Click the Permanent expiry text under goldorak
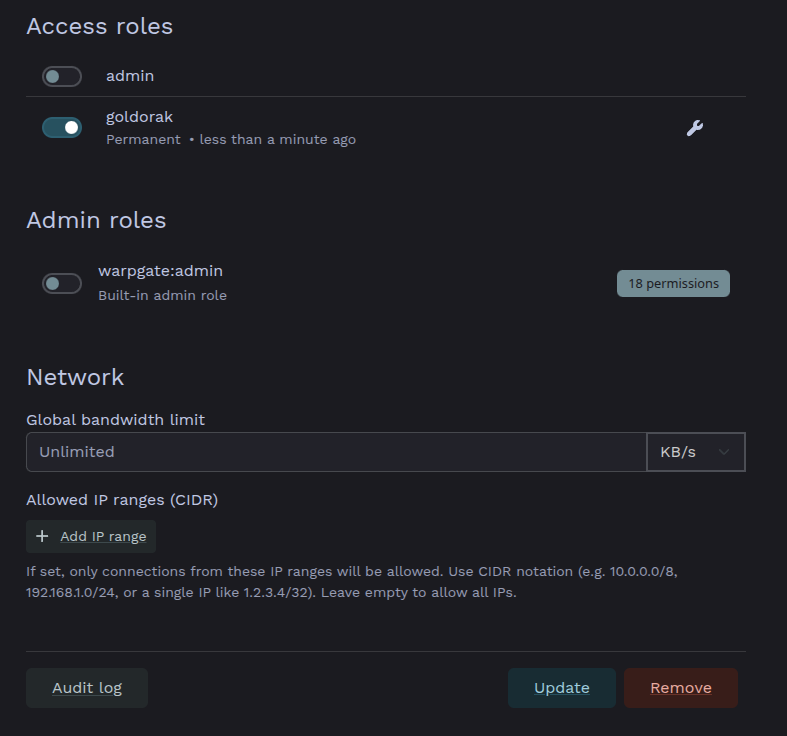This screenshot has height=736, width=787. point(144,140)
